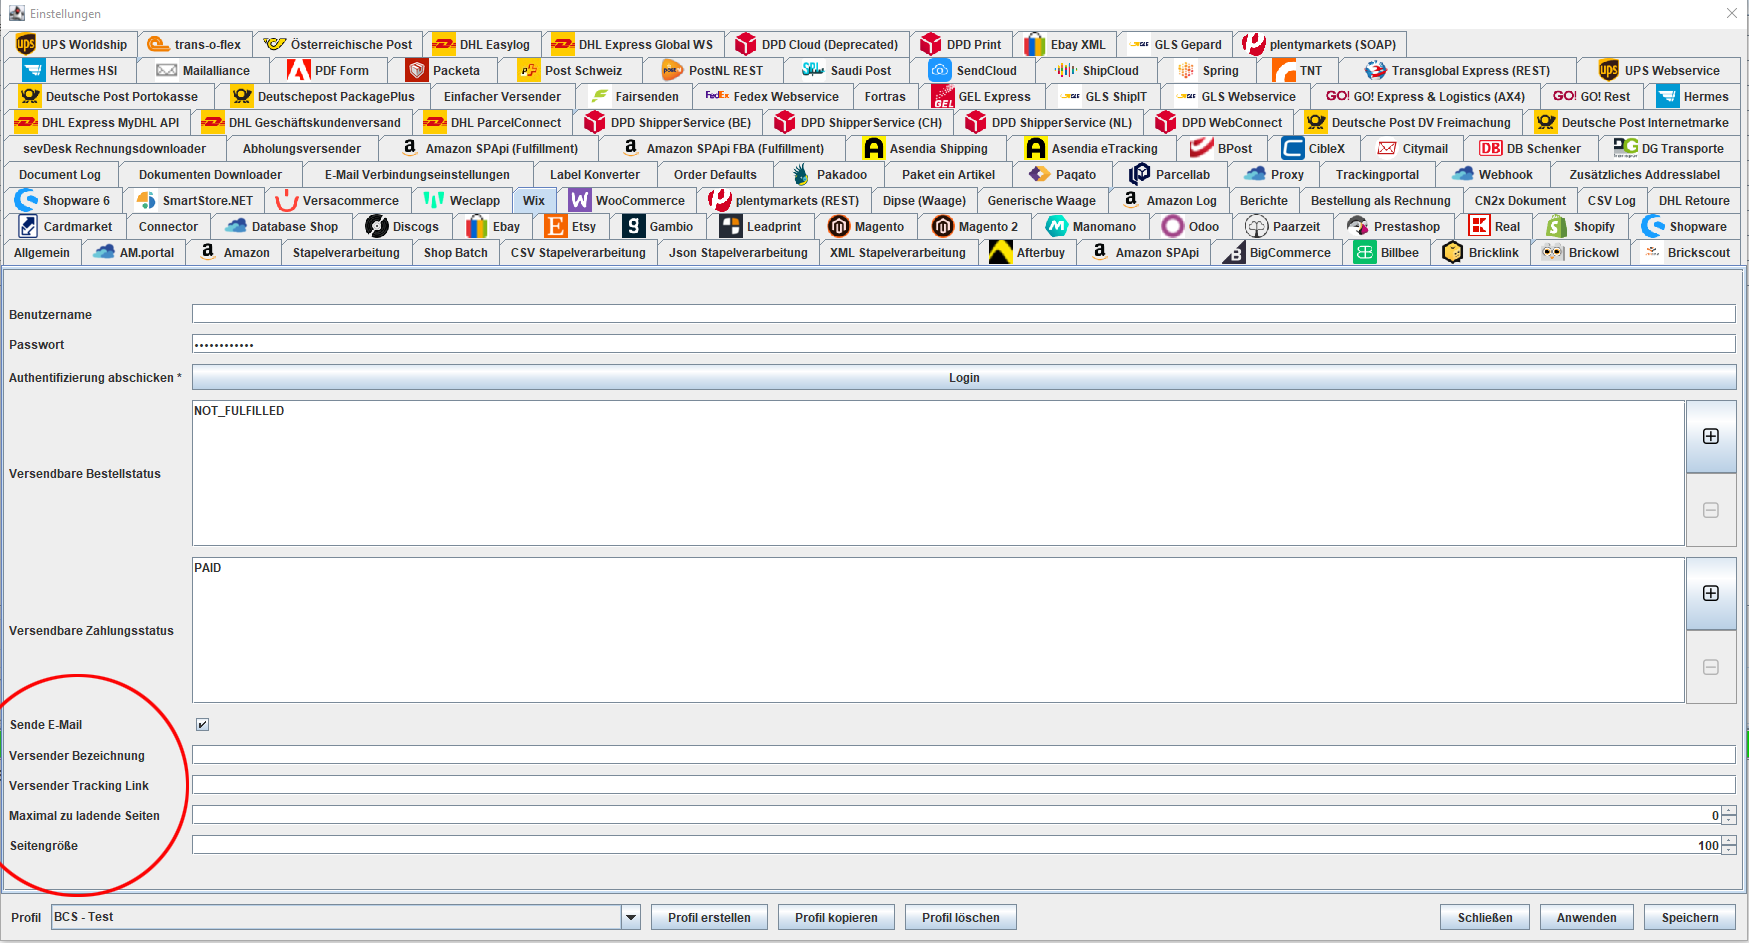
Task: Open the Magento 2 tab
Action: click(976, 226)
